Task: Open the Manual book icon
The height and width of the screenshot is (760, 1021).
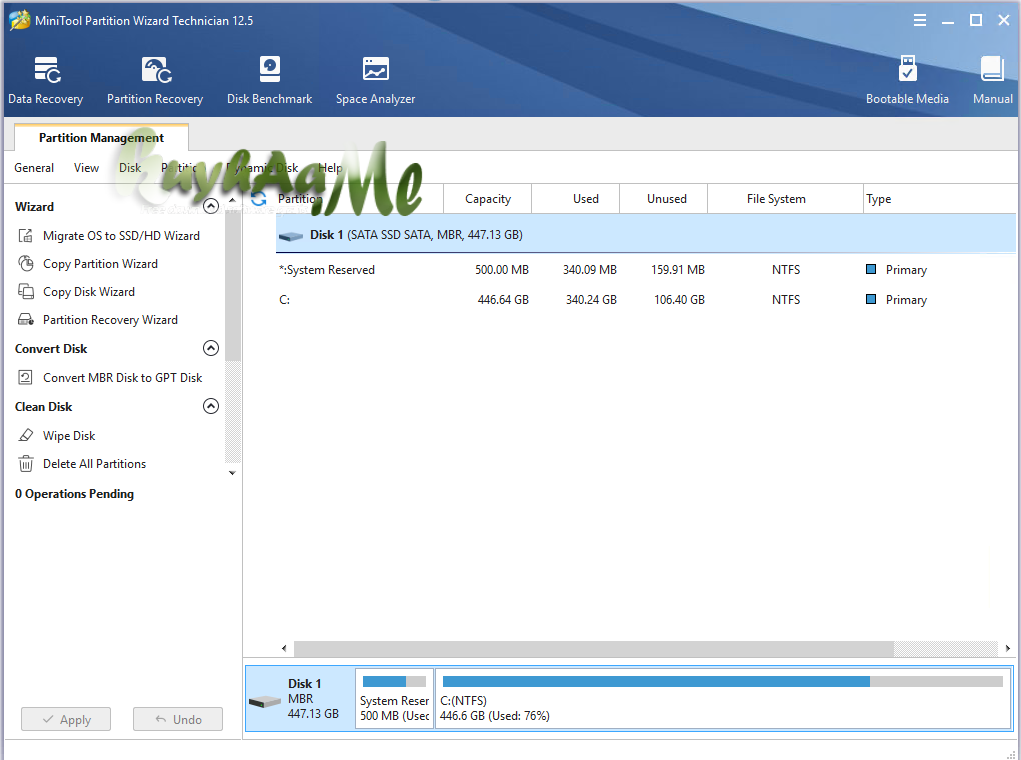Action: (x=992, y=80)
